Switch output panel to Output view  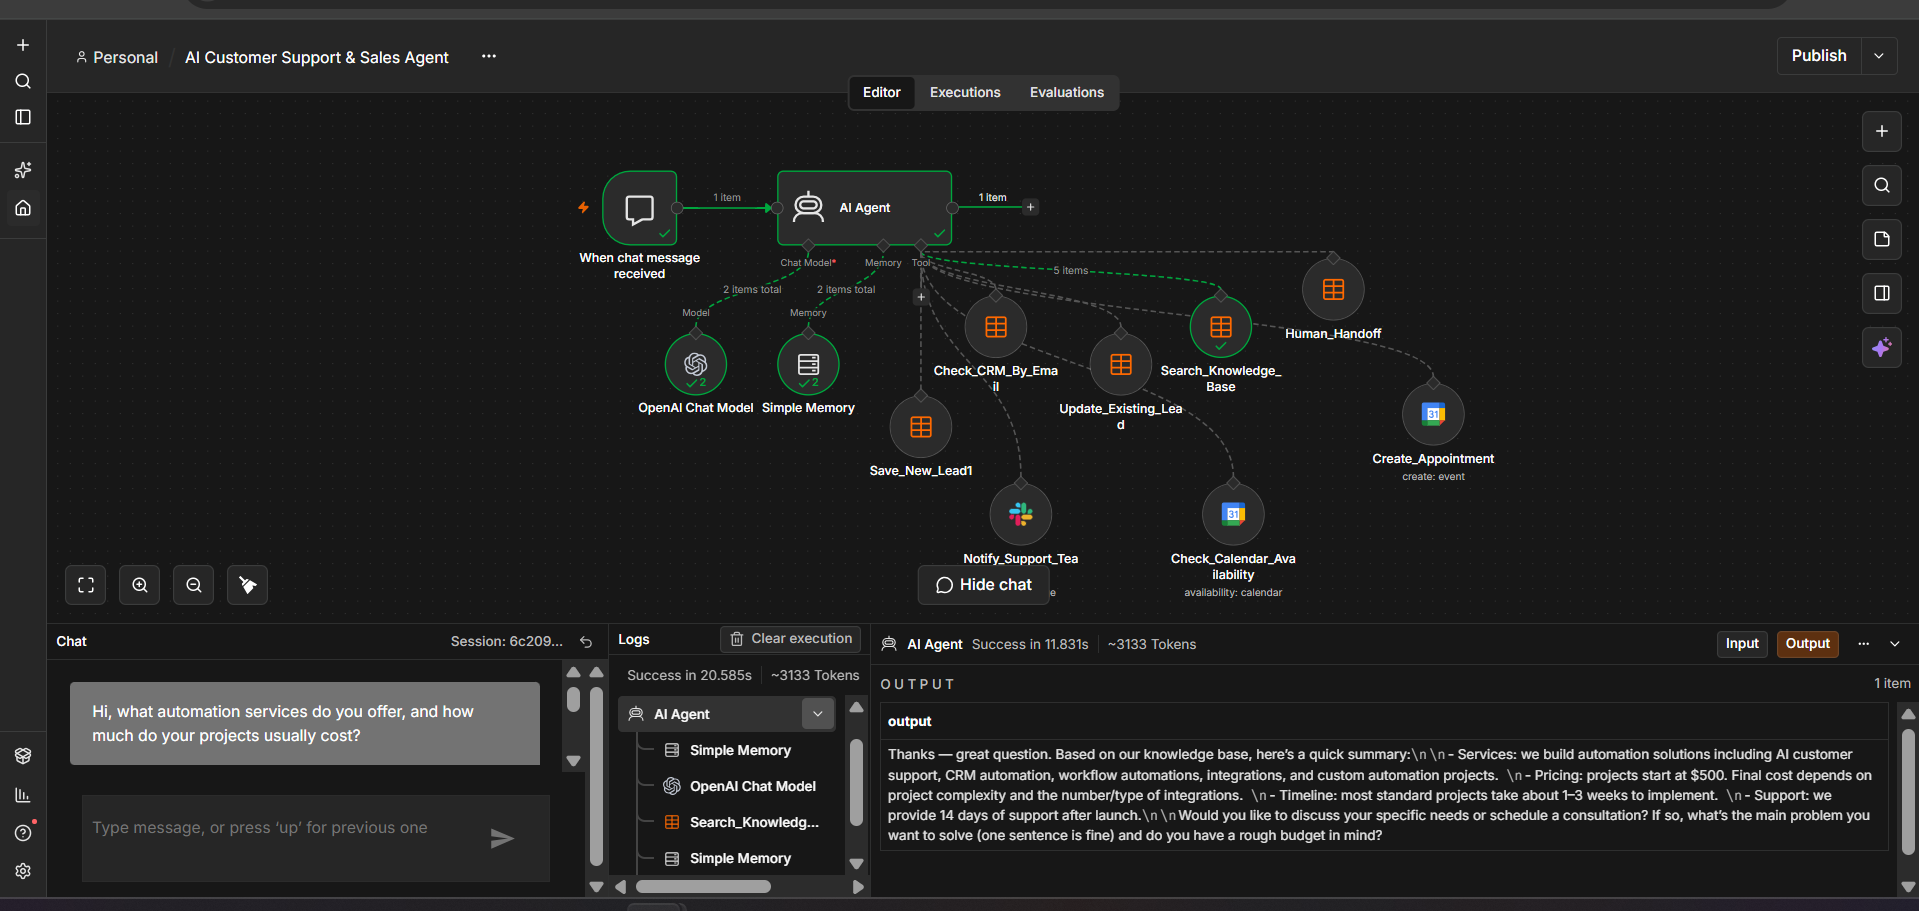click(x=1807, y=644)
